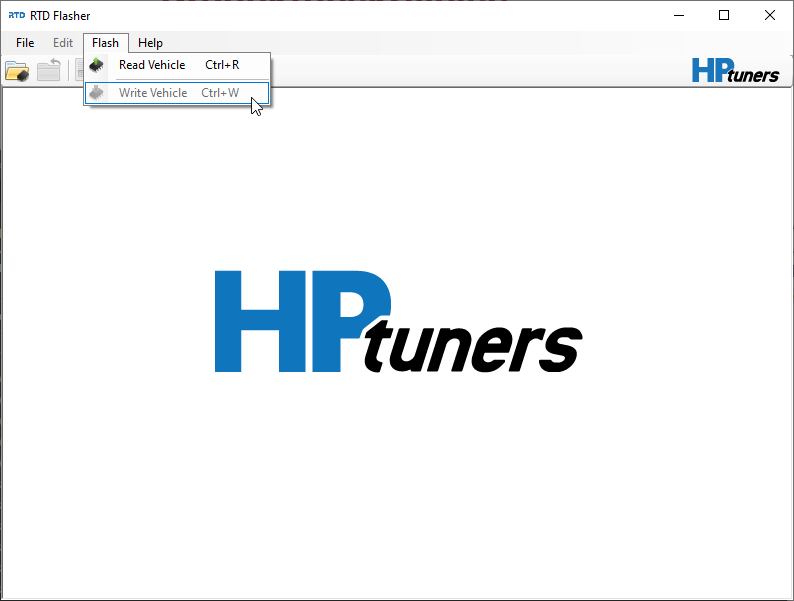Image resolution: width=794 pixels, height=601 pixels.
Task: Maximize the RTD Flasher window
Action: [724, 16]
